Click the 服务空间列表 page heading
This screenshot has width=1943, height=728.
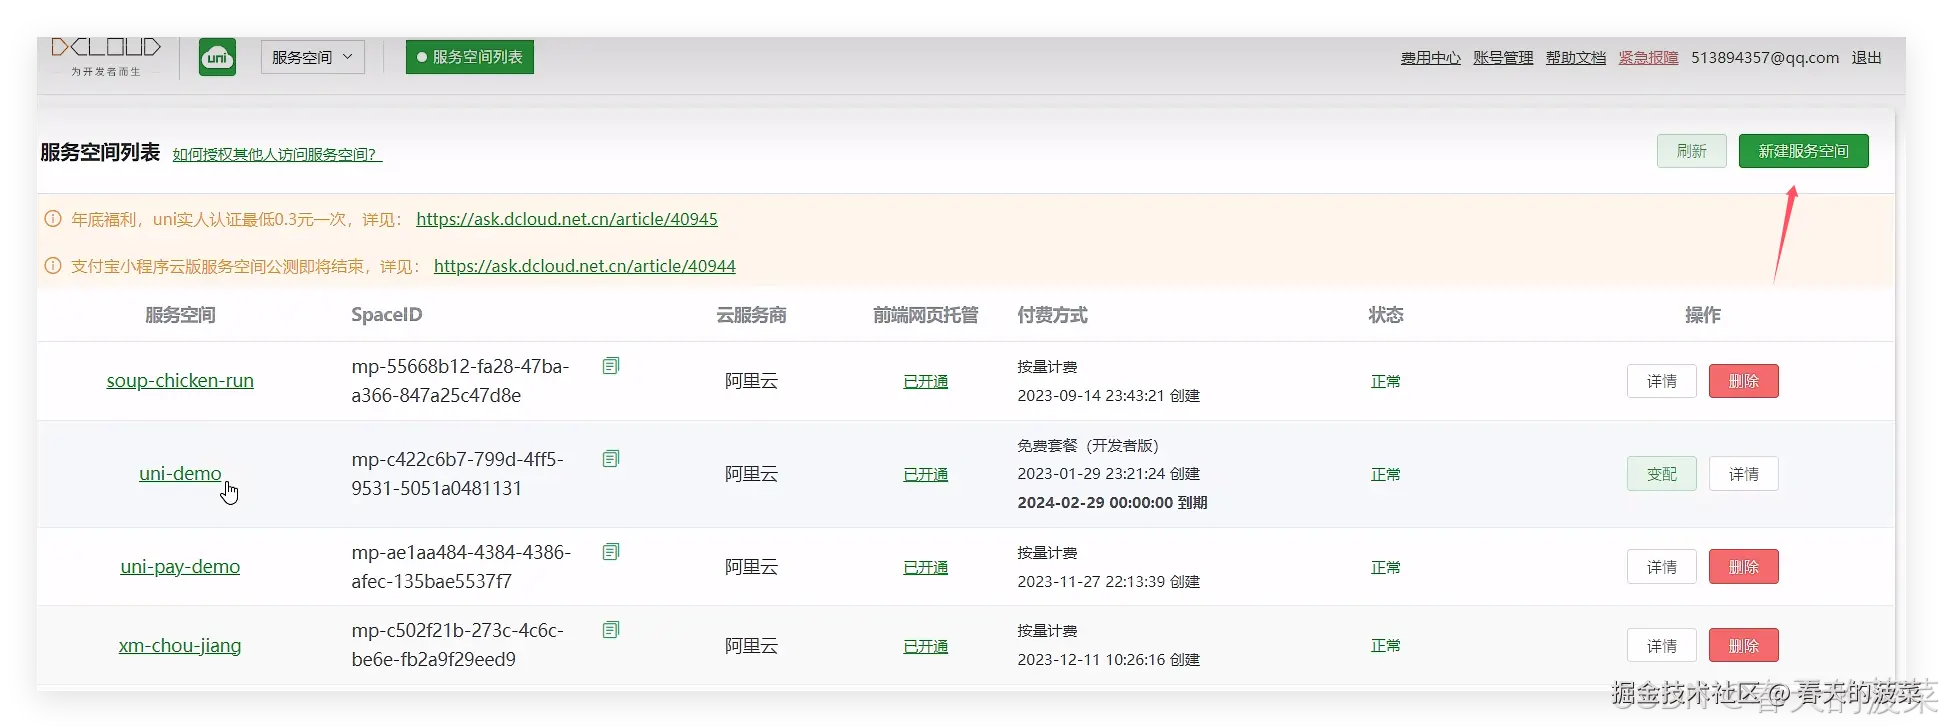[x=100, y=152]
